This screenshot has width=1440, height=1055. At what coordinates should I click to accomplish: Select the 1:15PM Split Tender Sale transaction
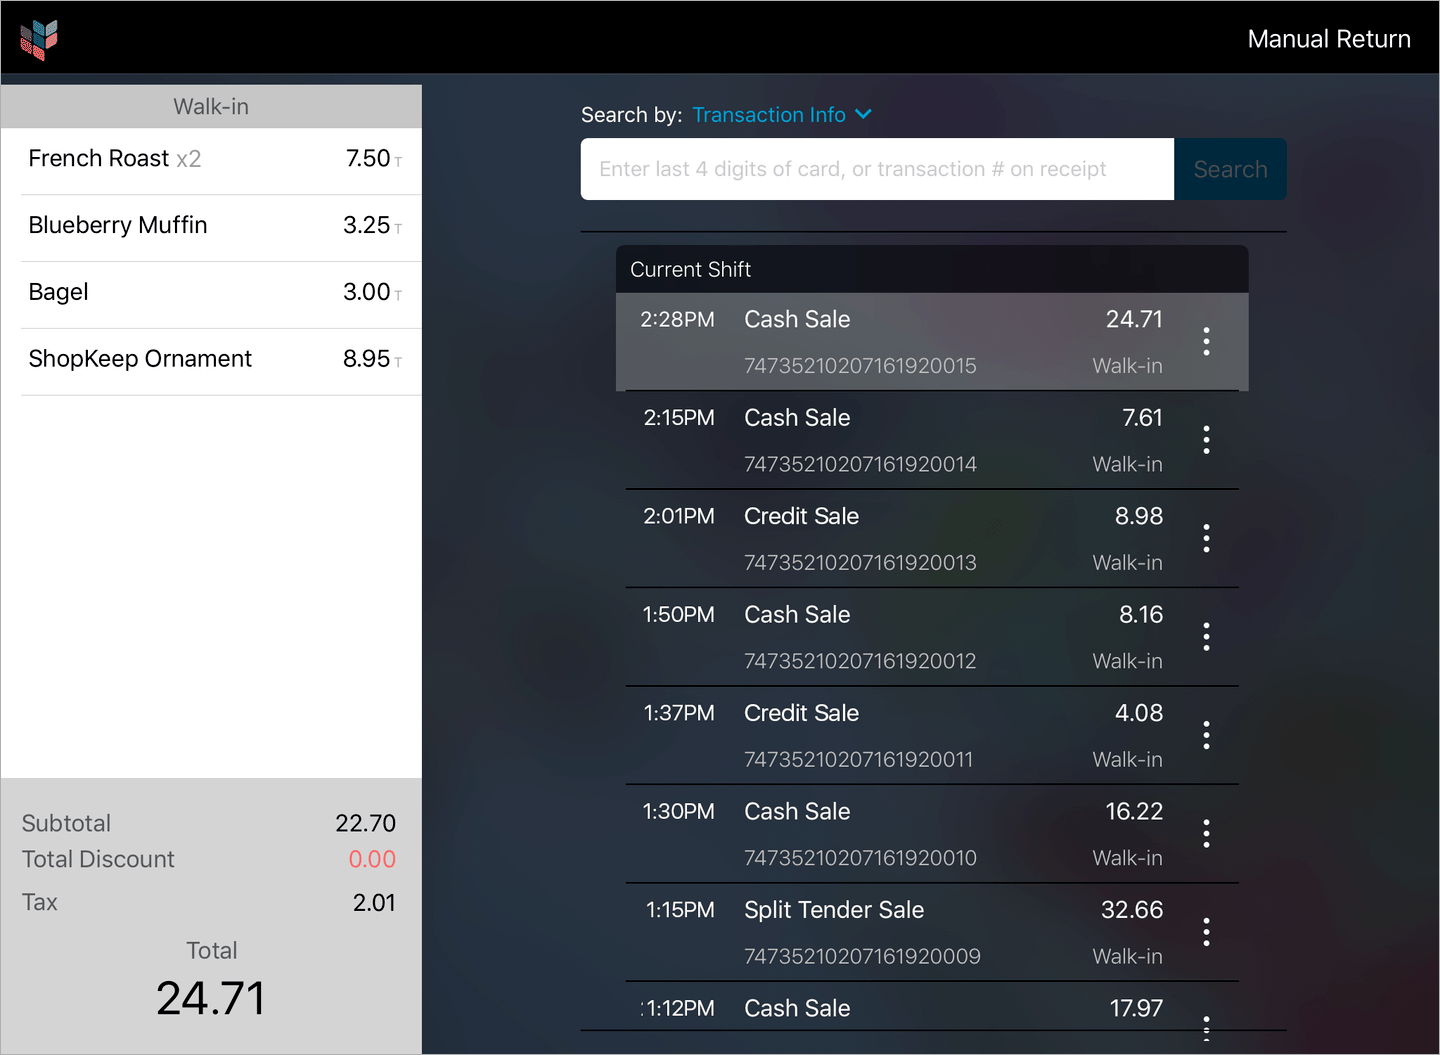(x=932, y=933)
